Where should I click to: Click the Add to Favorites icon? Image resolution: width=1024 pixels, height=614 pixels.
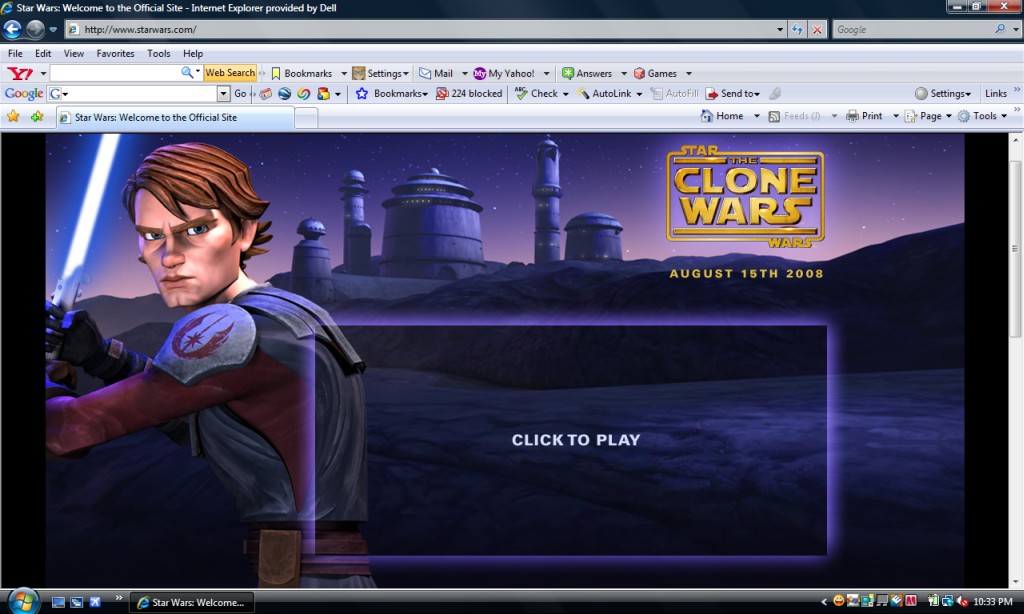pyautogui.click(x=37, y=116)
